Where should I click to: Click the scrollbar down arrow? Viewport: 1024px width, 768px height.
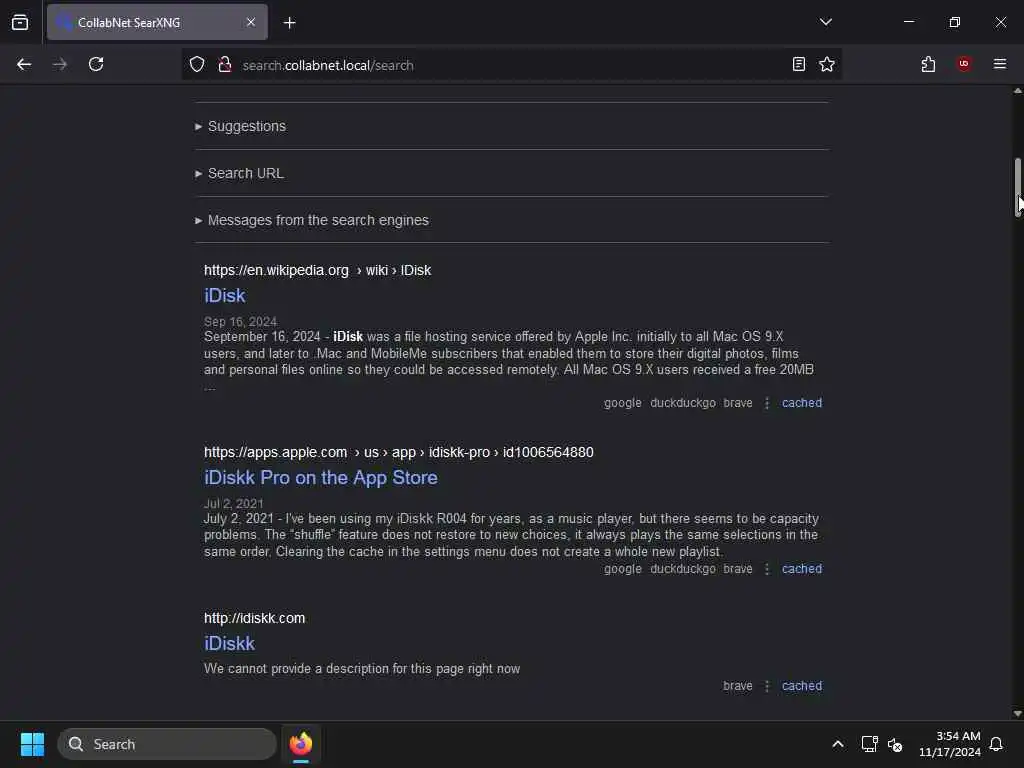(1017, 714)
